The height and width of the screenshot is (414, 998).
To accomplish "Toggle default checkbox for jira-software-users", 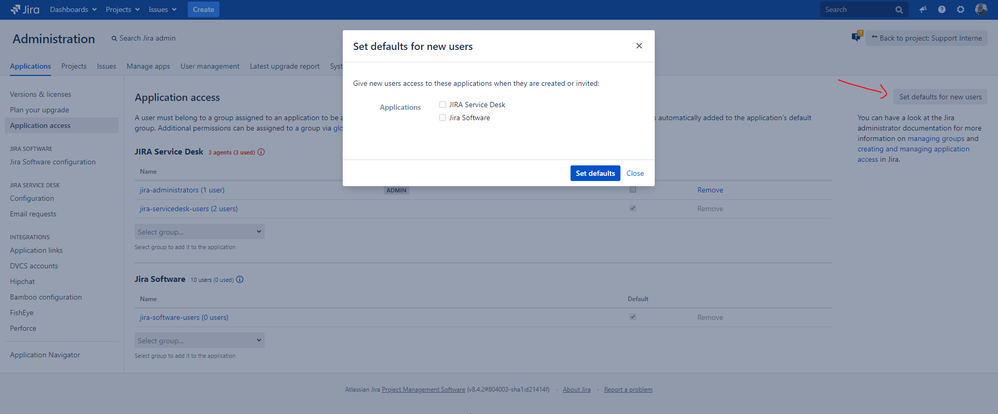I will coord(633,317).
